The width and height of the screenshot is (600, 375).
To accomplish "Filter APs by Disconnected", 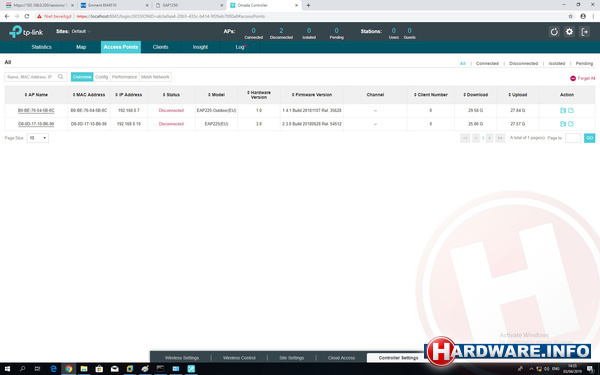I will pos(523,64).
